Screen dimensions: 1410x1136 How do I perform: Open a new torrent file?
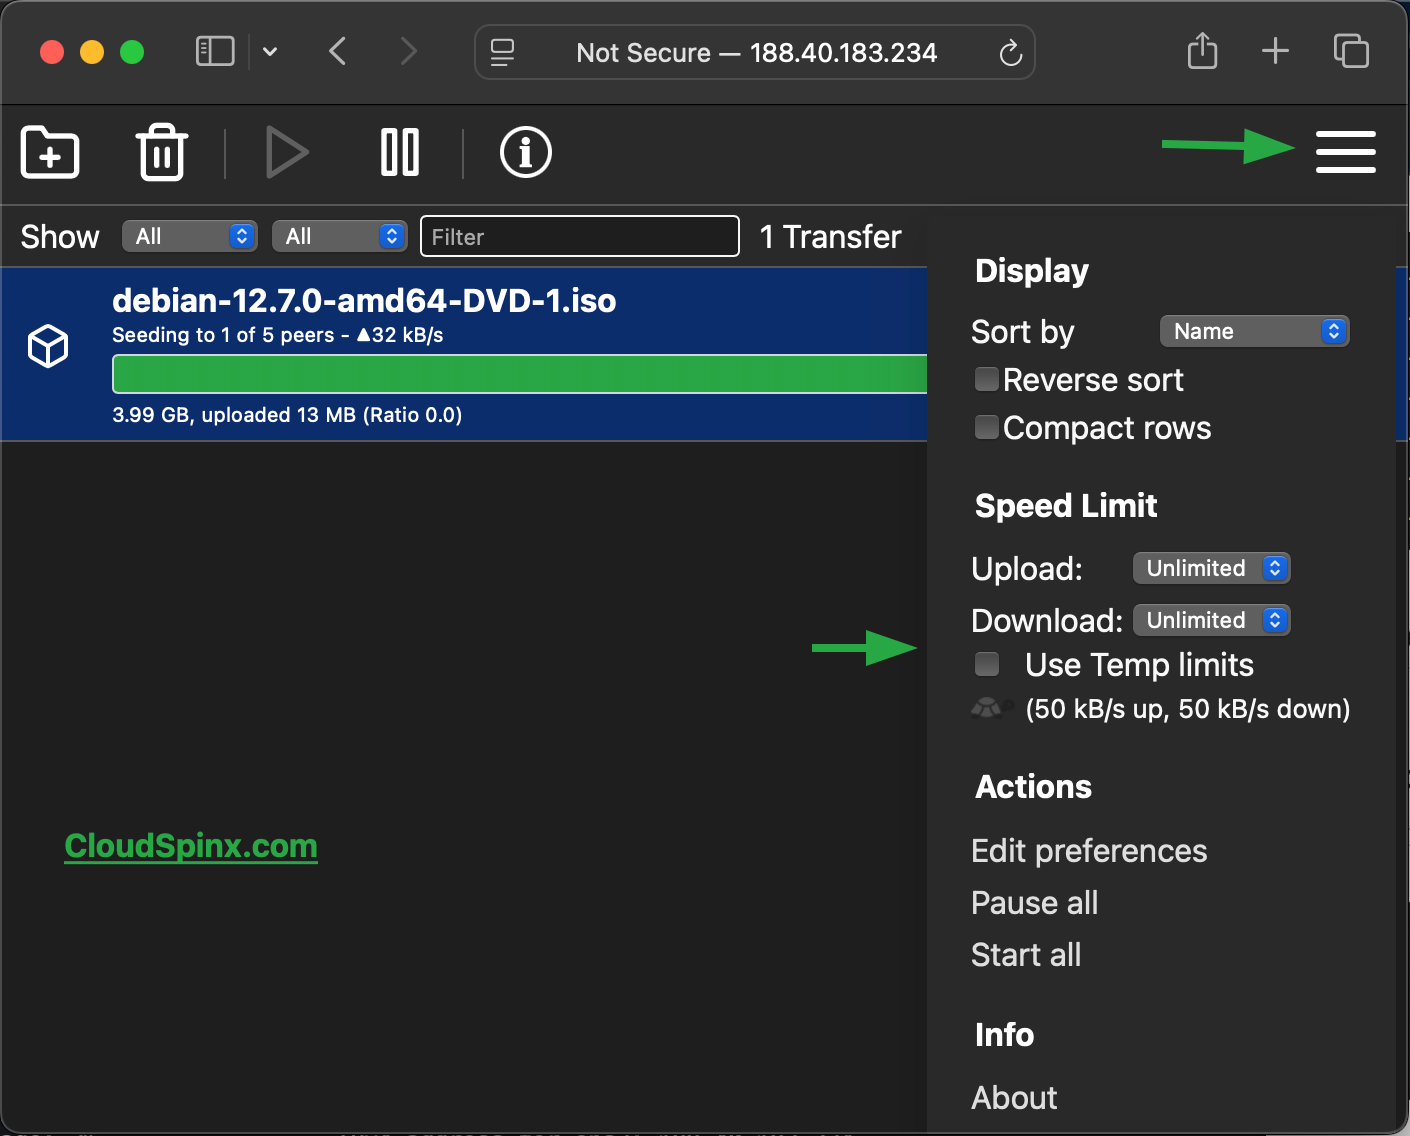click(x=49, y=152)
